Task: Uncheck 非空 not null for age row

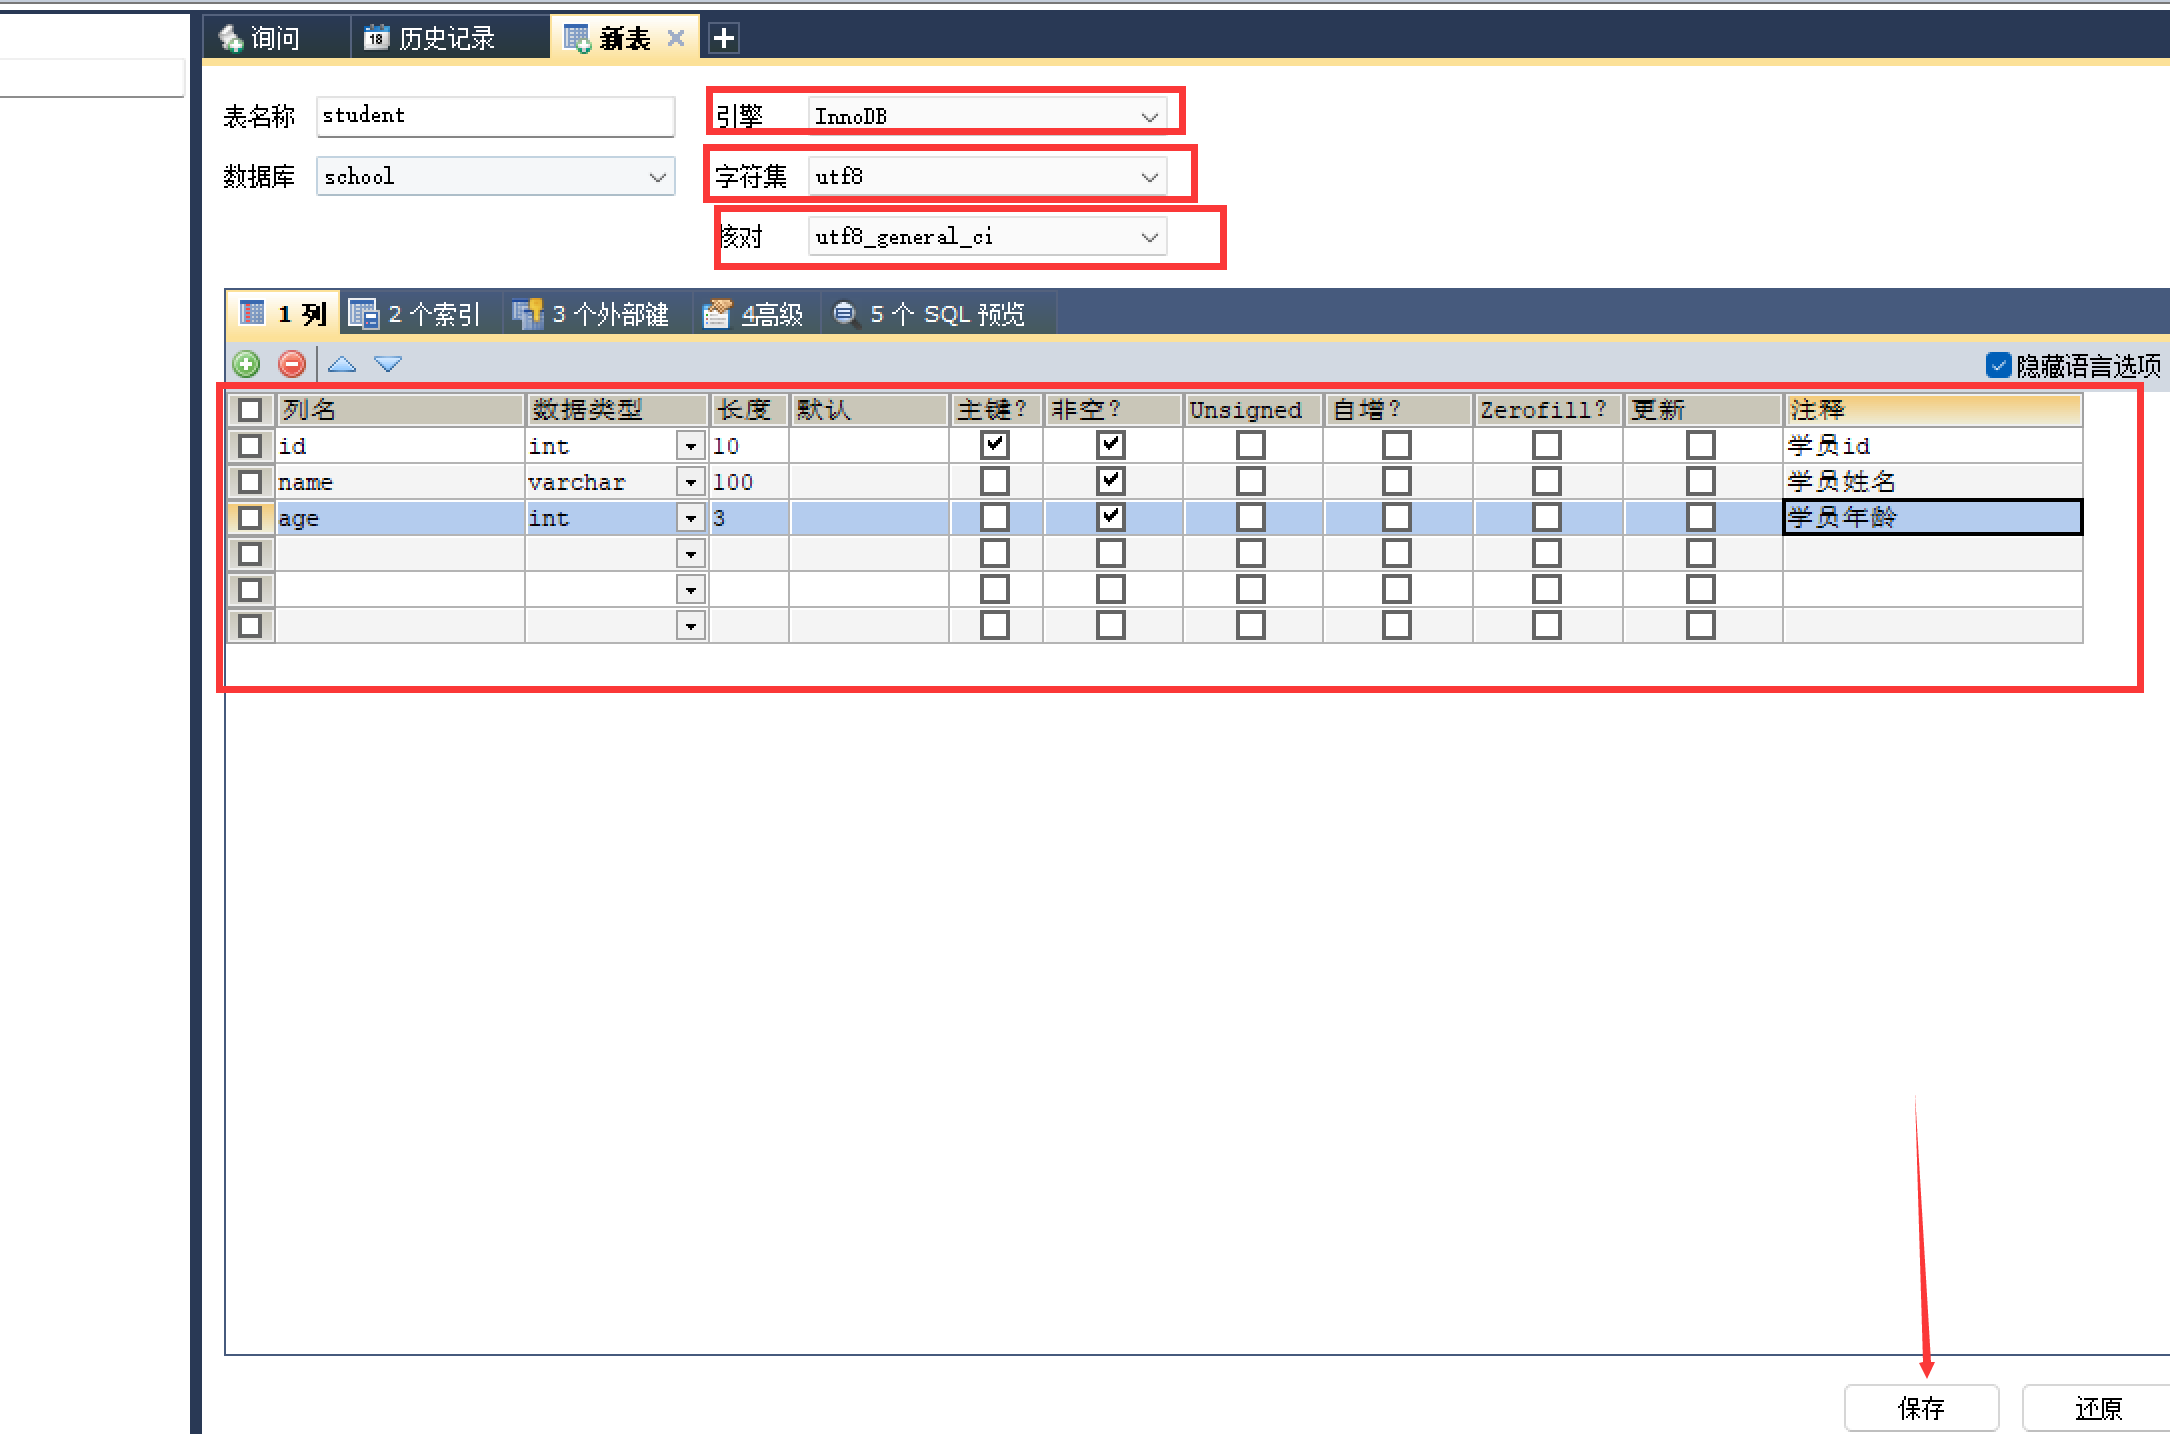Action: tap(1111, 517)
